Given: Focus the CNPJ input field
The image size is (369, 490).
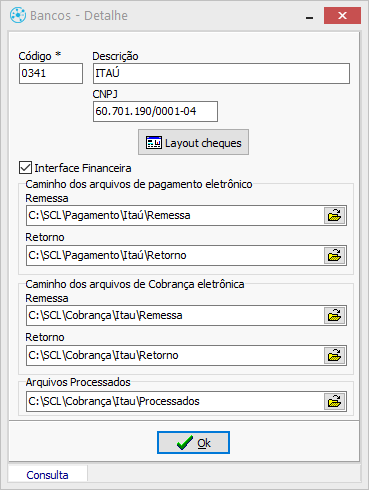Looking at the screenshot, I should pyautogui.click(x=155, y=111).
